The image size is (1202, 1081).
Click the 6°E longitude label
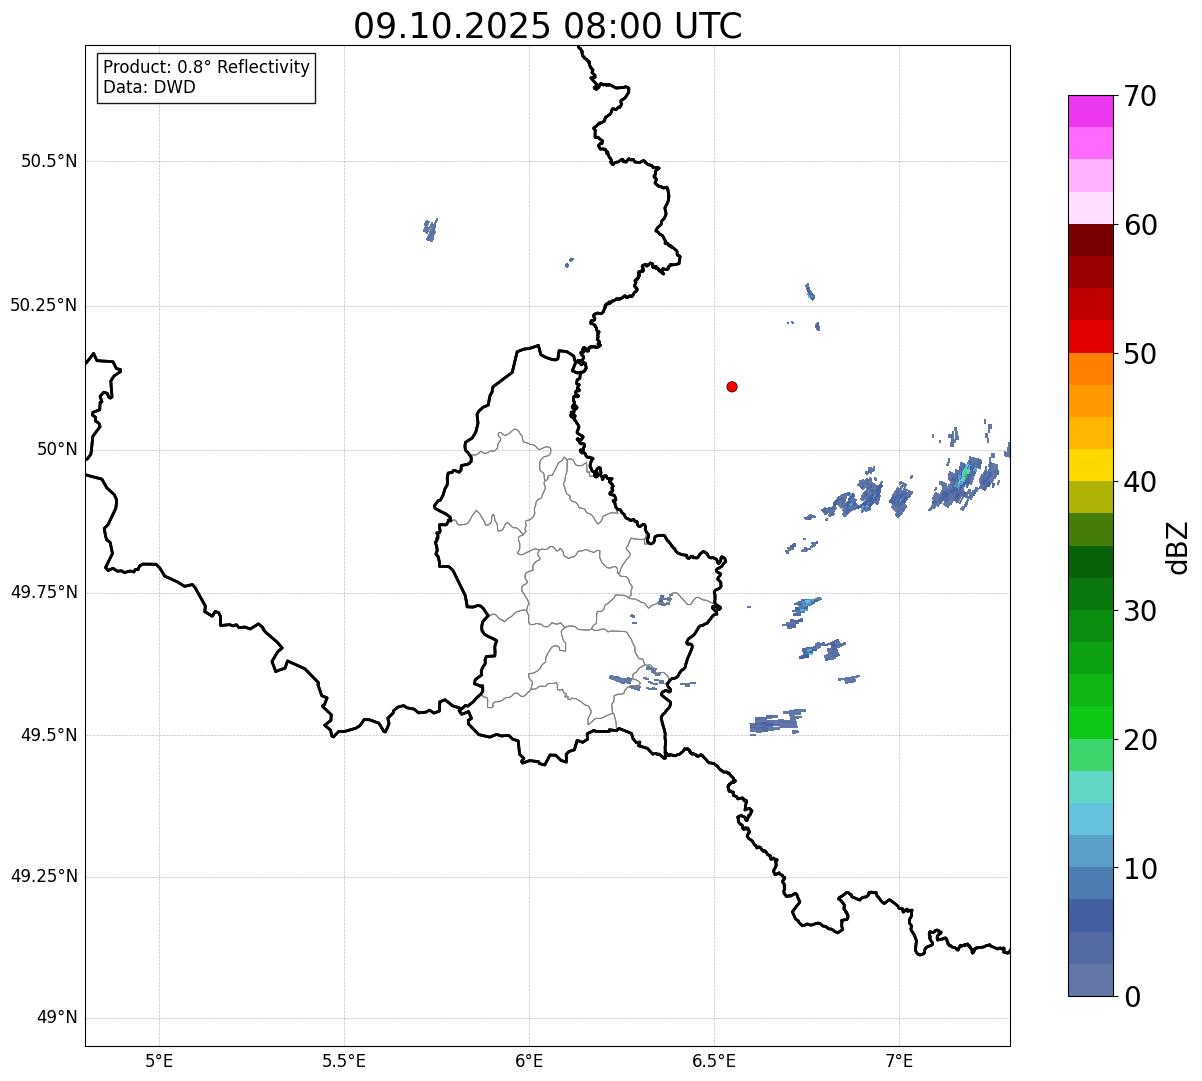[530, 1060]
